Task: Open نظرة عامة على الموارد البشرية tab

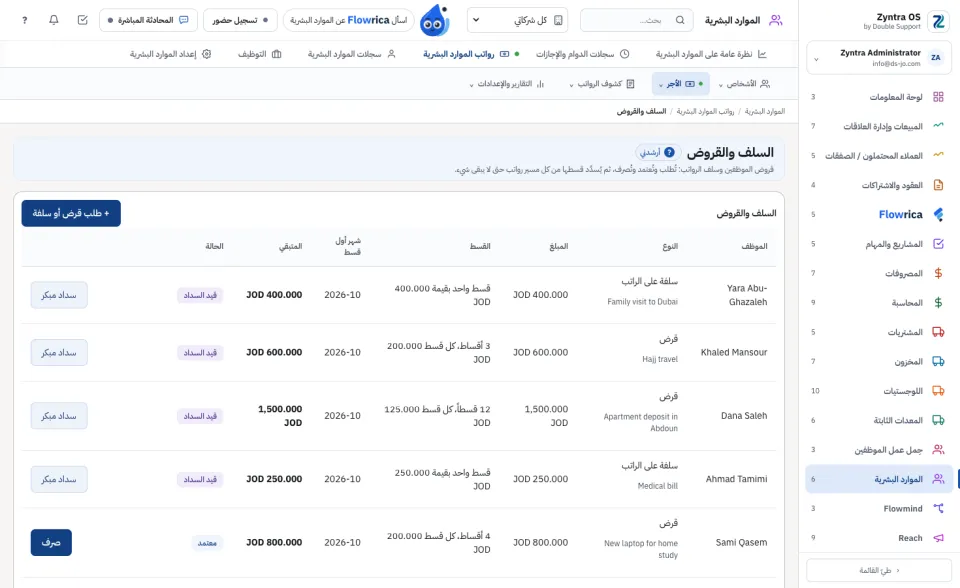Action: (x=711, y=54)
